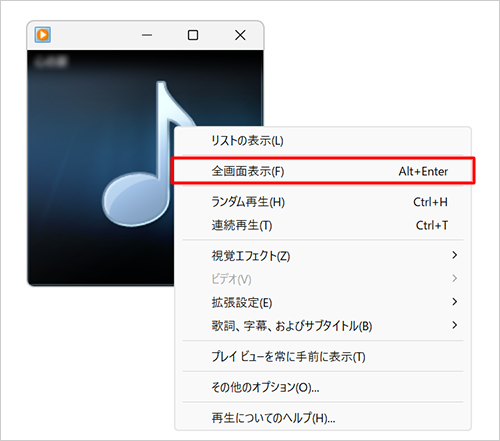The image size is (500, 441).
Task: Choose 全画面表示(F) from context menu
Action: click(x=323, y=171)
